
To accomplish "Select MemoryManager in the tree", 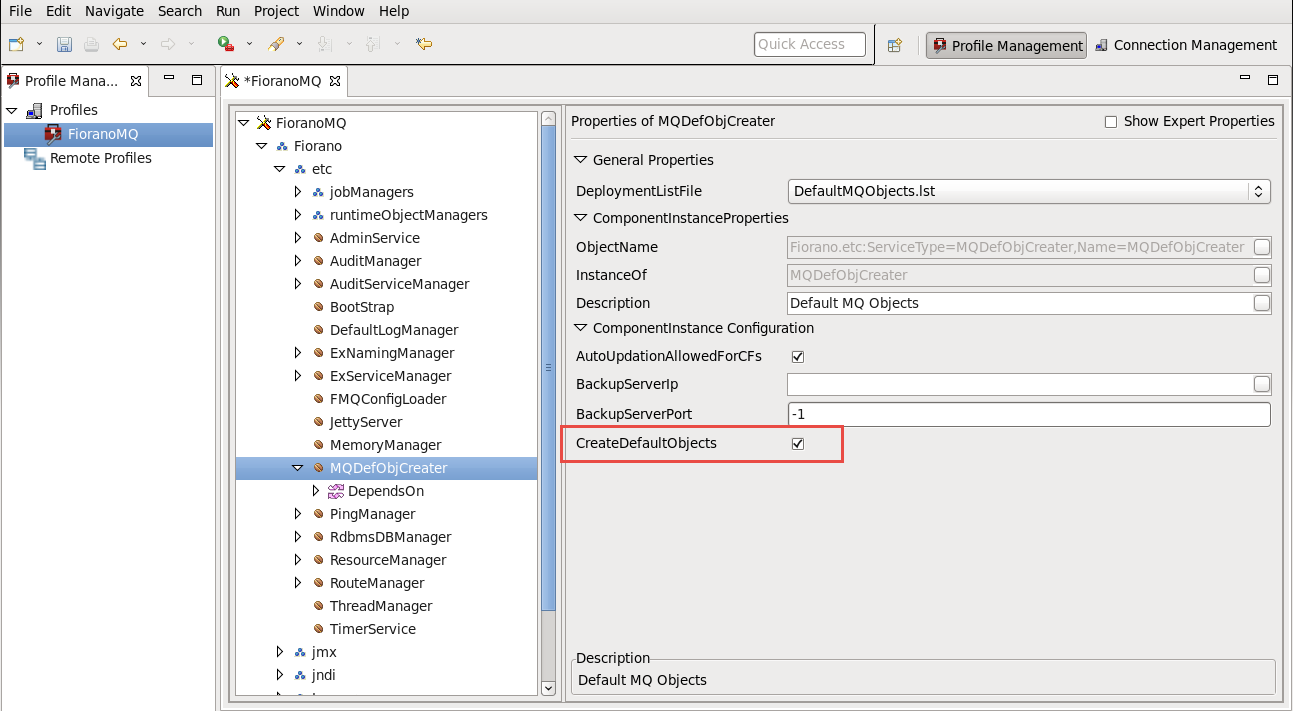I will (385, 445).
